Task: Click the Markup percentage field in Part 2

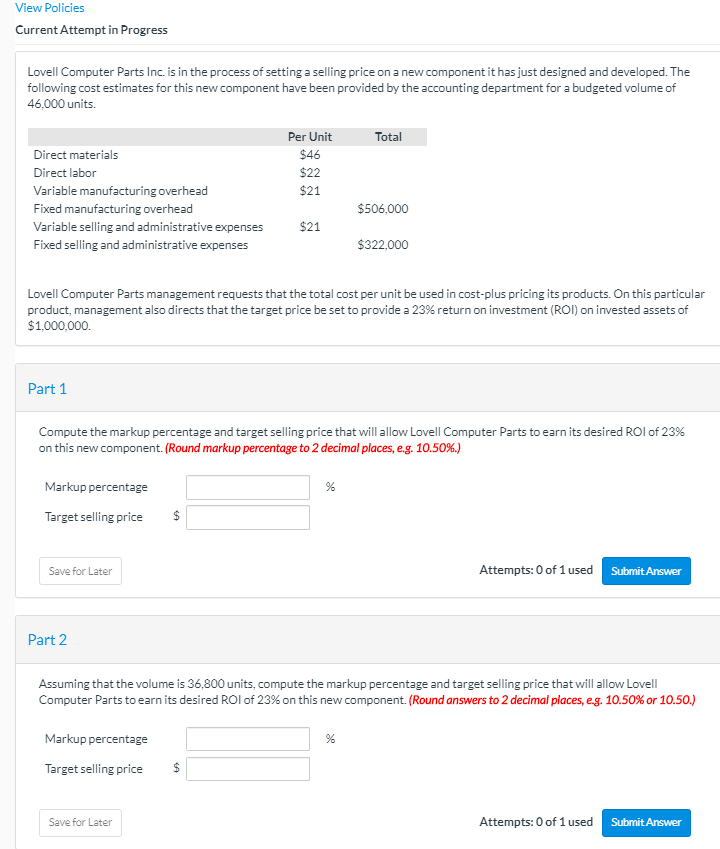Action: [x=247, y=739]
